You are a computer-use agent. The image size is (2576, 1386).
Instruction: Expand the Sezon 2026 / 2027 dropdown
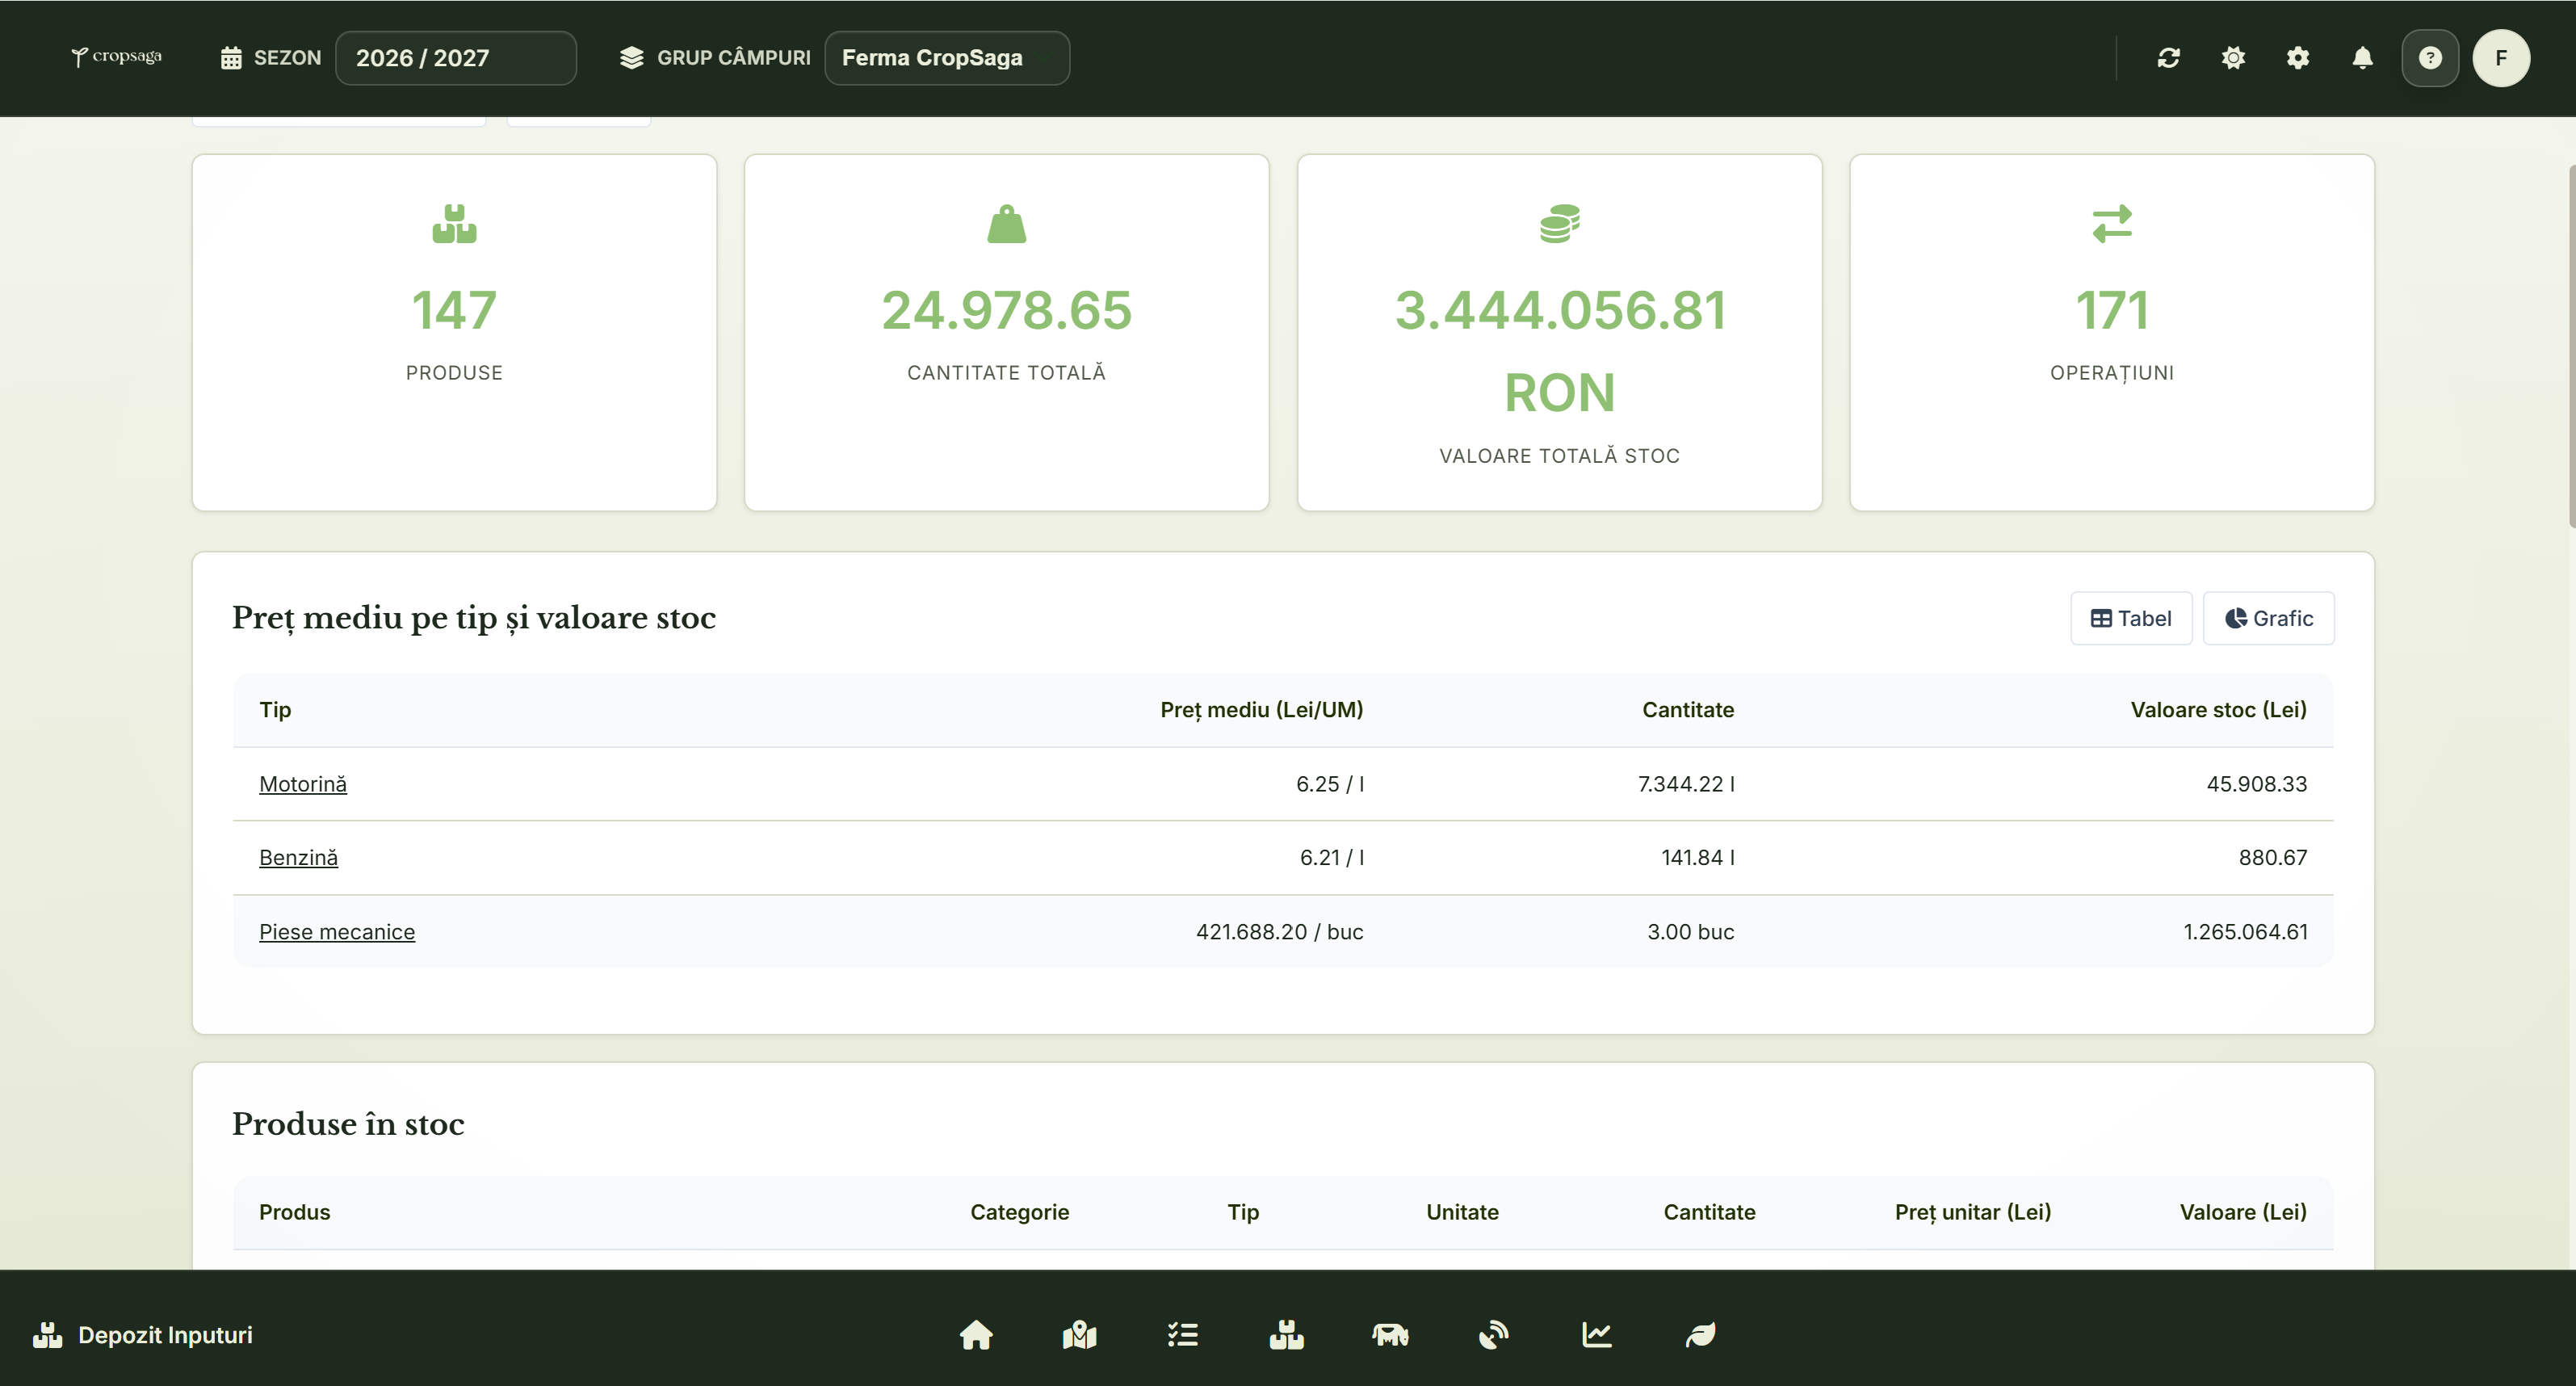click(x=455, y=58)
